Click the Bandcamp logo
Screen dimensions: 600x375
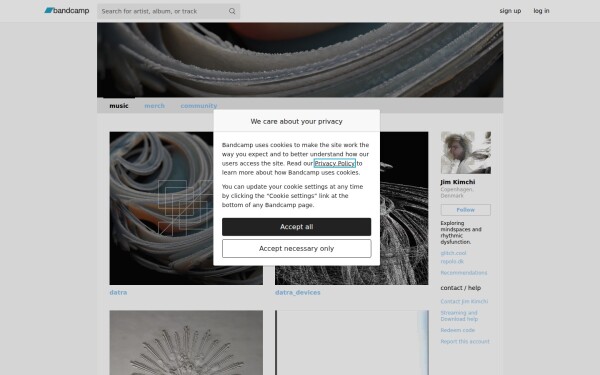tap(67, 11)
